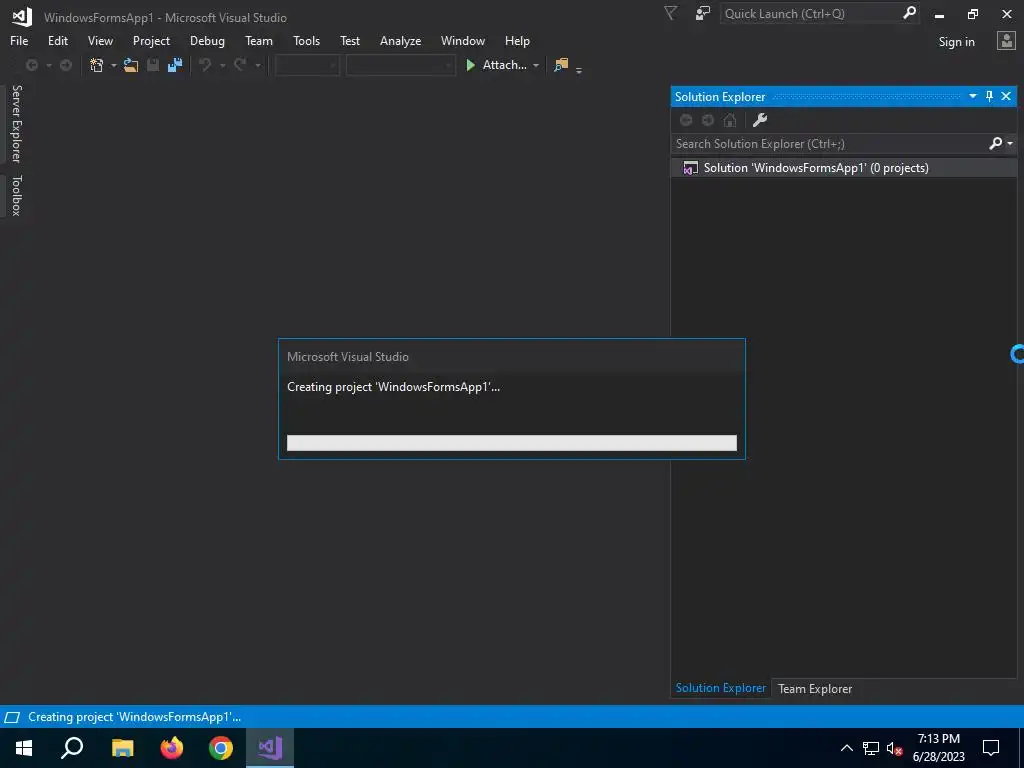Viewport: 1024px width, 768px height.
Task: Click the Quick Launch magnifier icon
Action: [909, 13]
